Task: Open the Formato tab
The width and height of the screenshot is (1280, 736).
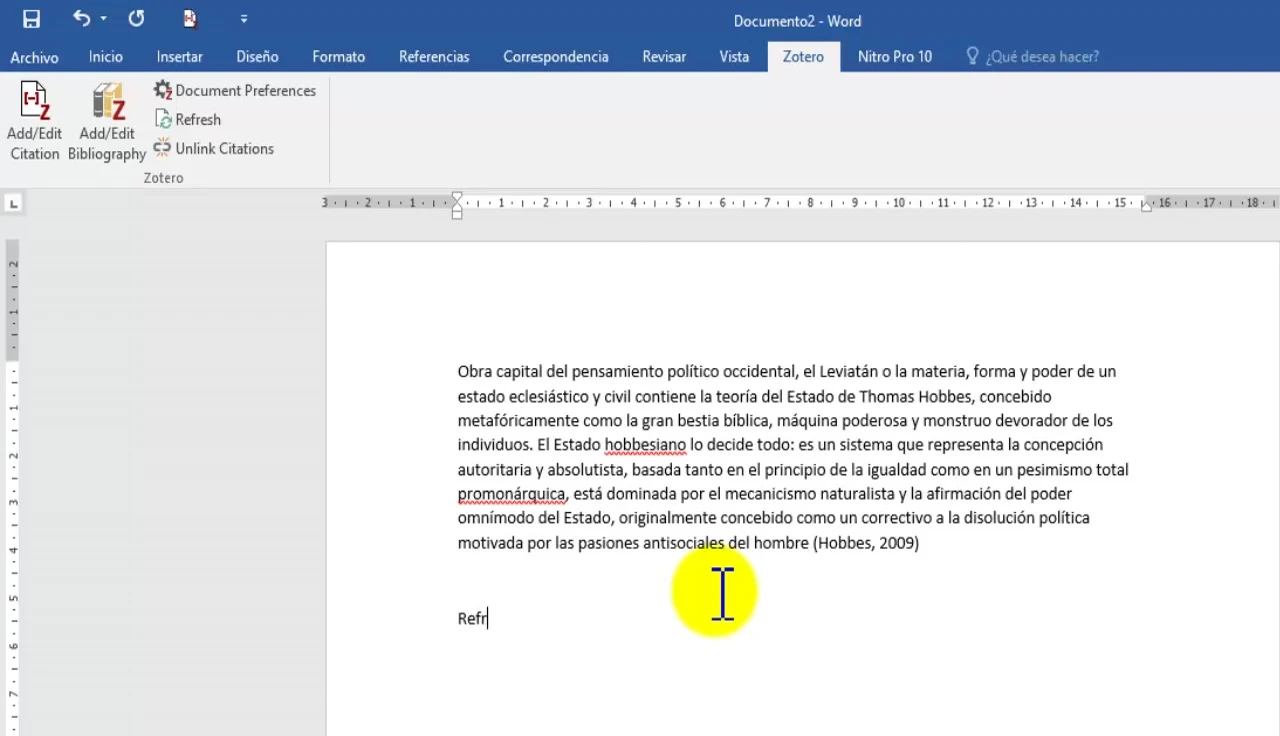Action: tap(338, 57)
